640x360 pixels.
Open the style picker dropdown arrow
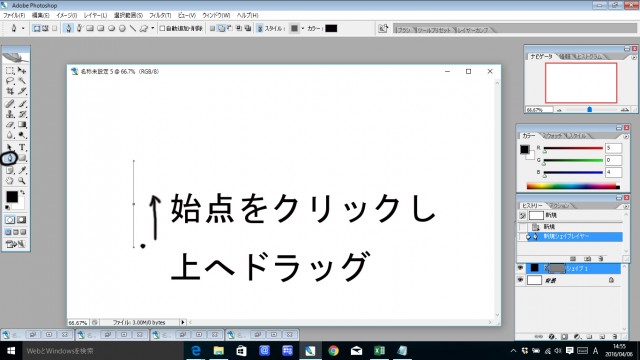point(303,29)
